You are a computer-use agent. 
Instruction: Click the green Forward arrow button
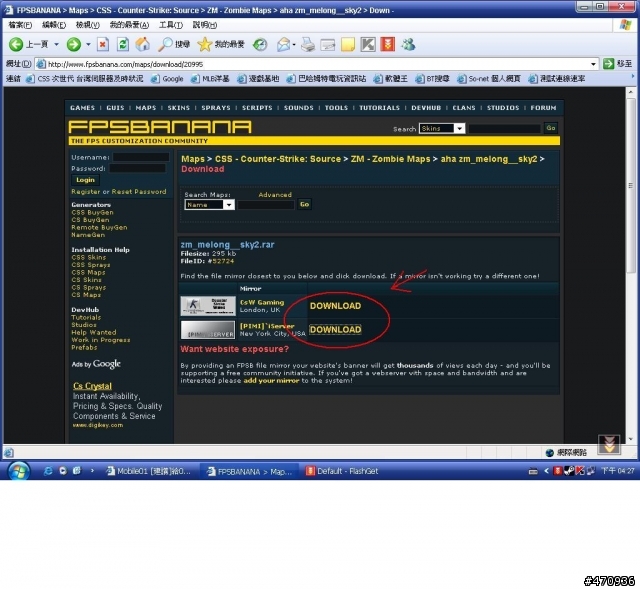(74, 44)
